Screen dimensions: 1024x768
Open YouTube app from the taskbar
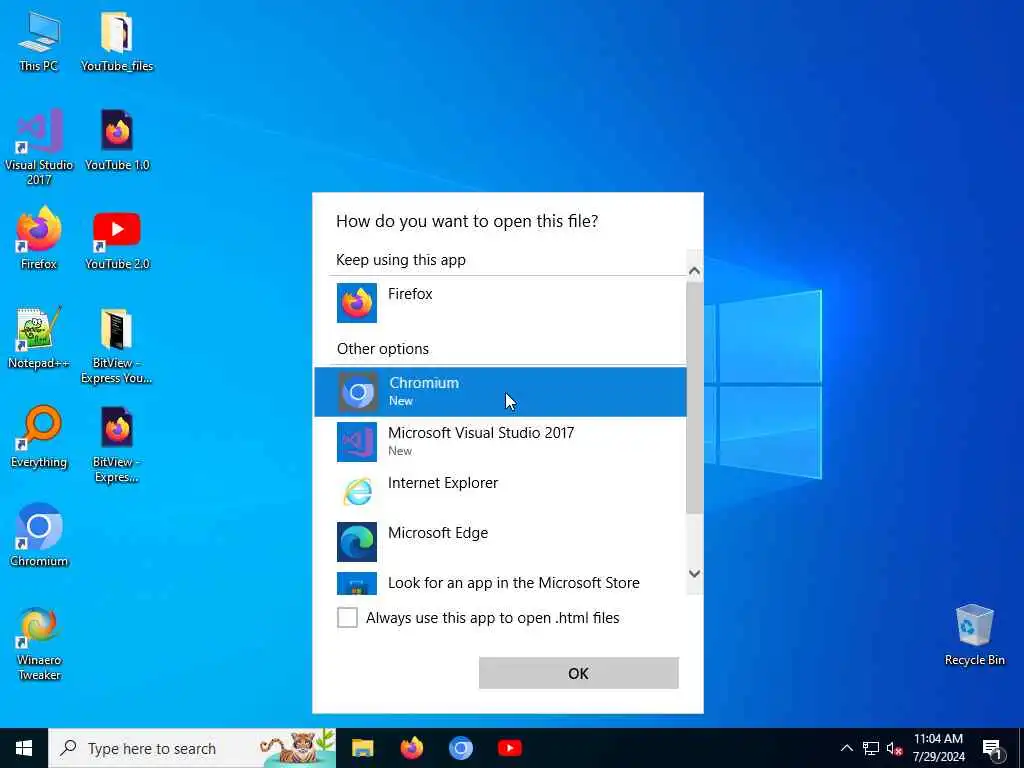point(509,748)
